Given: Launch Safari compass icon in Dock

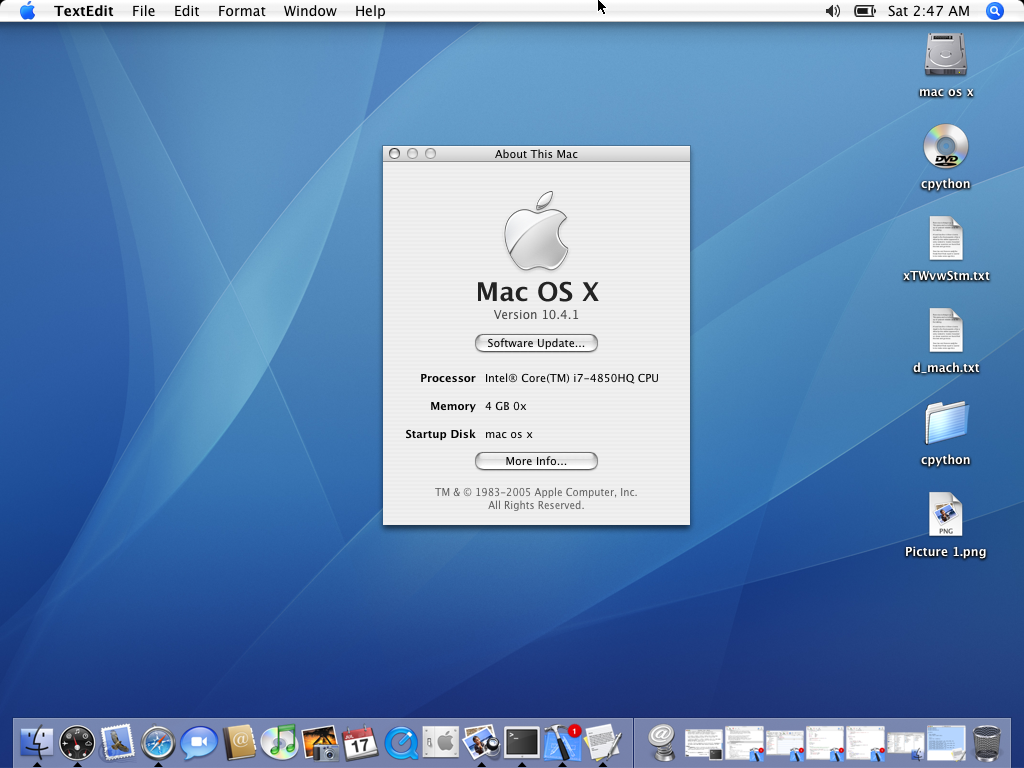Looking at the screenshot, I should click(158, 743).
